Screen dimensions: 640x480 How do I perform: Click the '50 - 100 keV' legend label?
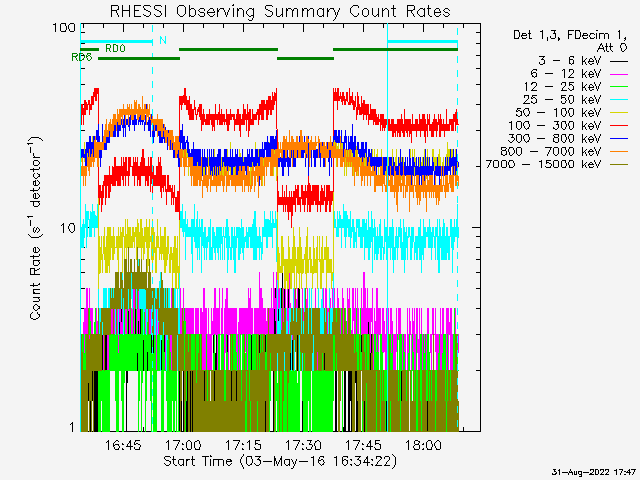pyautogui.click(x=558, y=113)
